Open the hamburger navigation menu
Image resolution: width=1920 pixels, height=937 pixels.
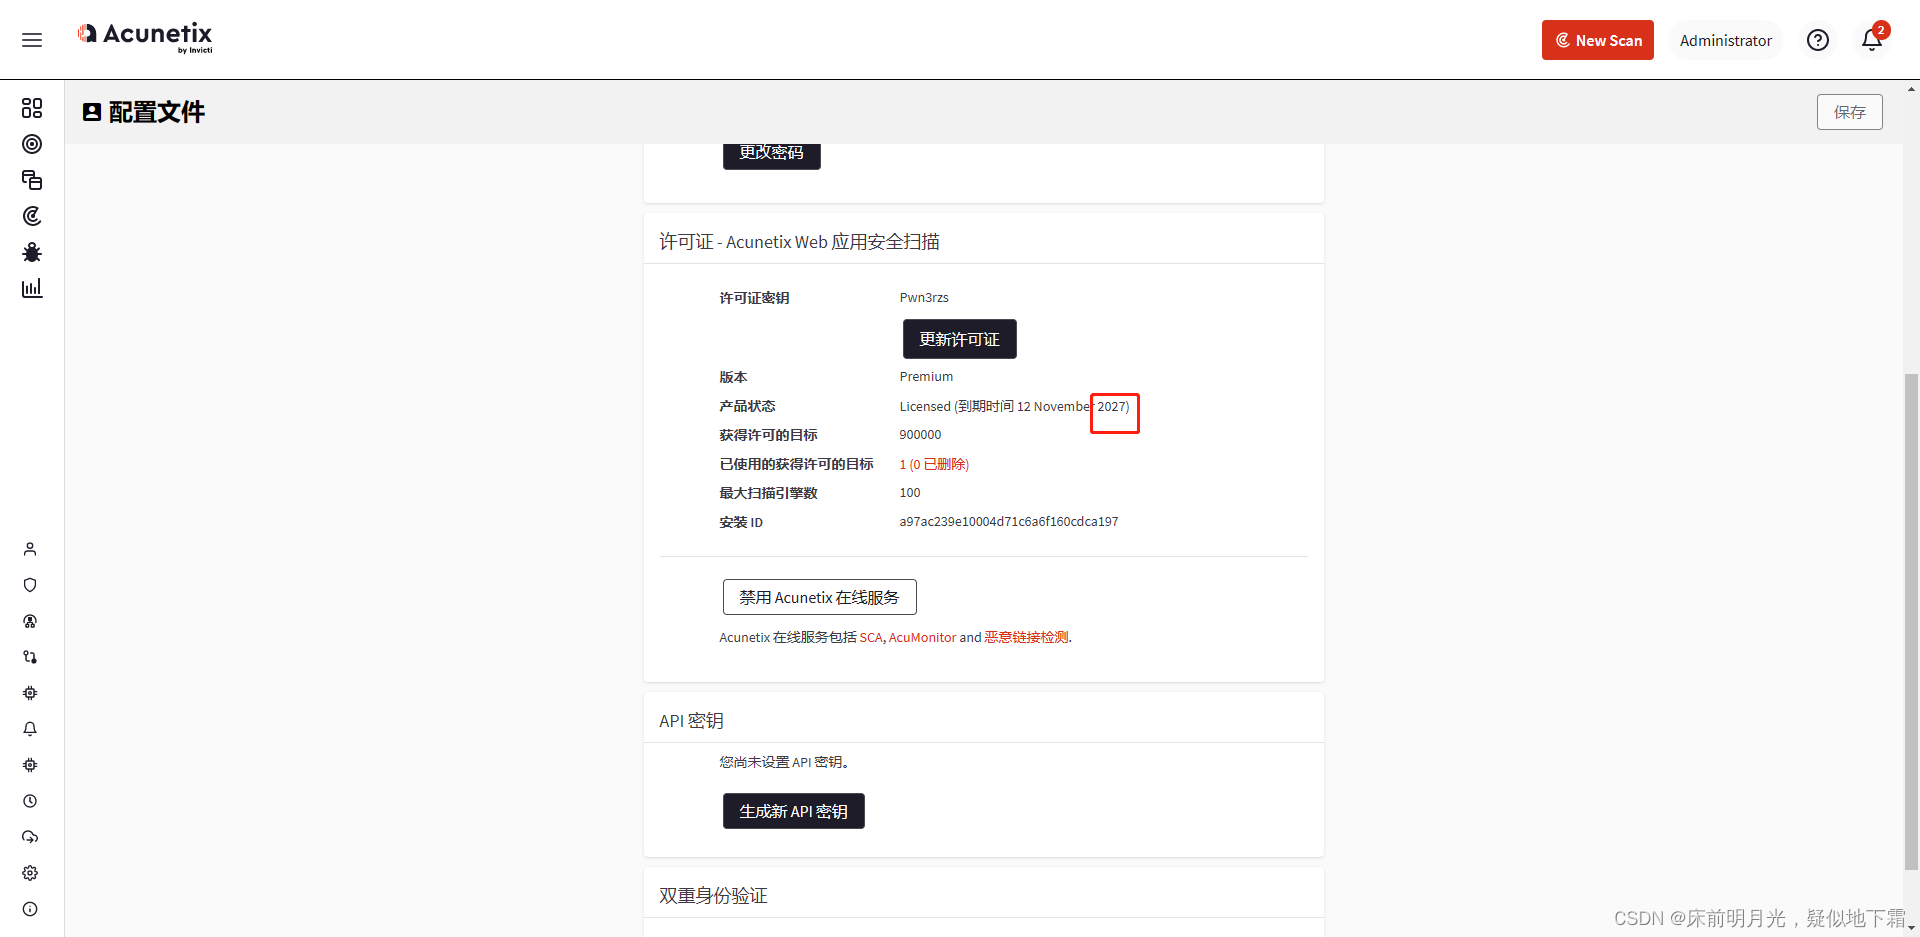(x=32, y=40)
